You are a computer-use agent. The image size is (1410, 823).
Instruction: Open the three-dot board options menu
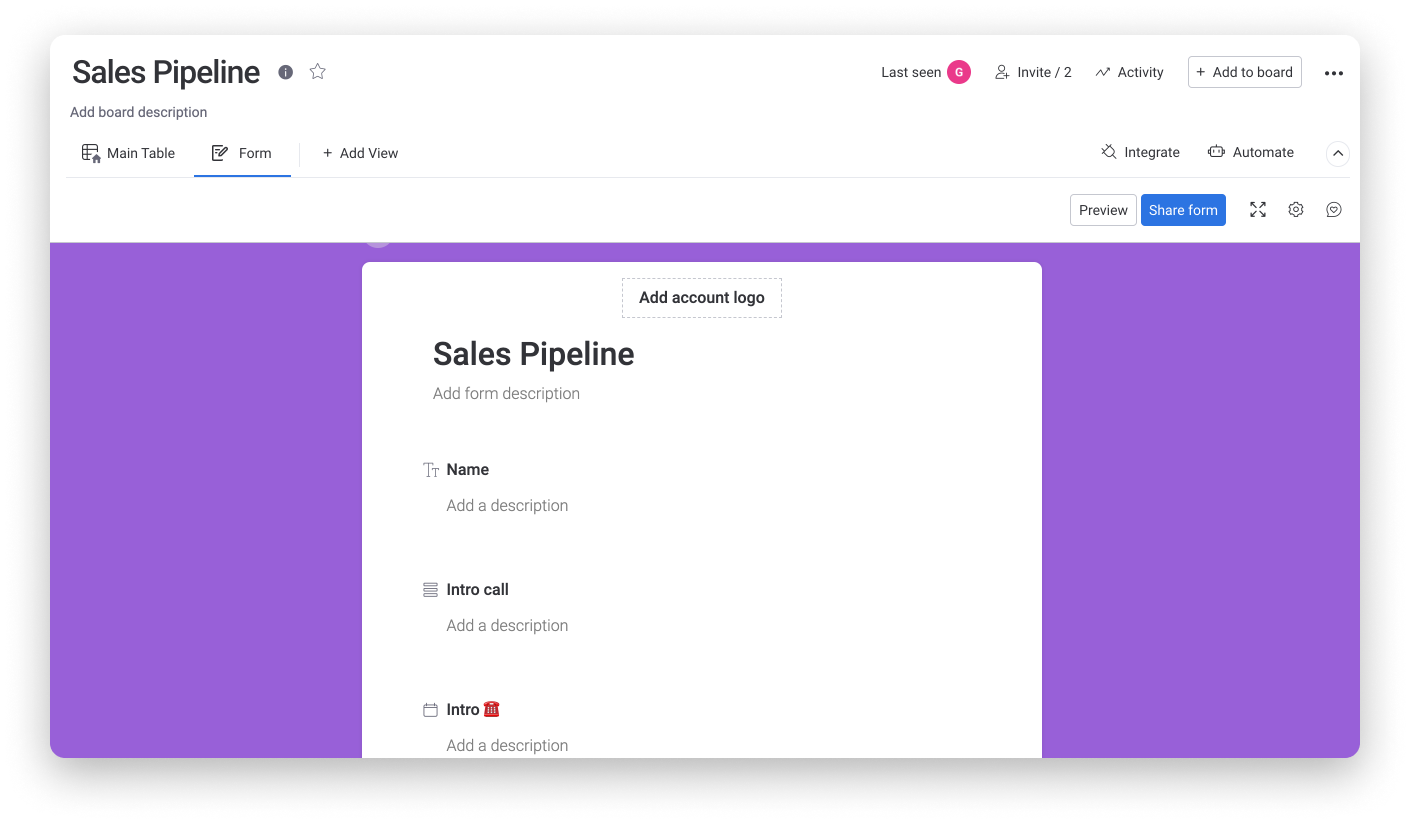pos(1334,73)
